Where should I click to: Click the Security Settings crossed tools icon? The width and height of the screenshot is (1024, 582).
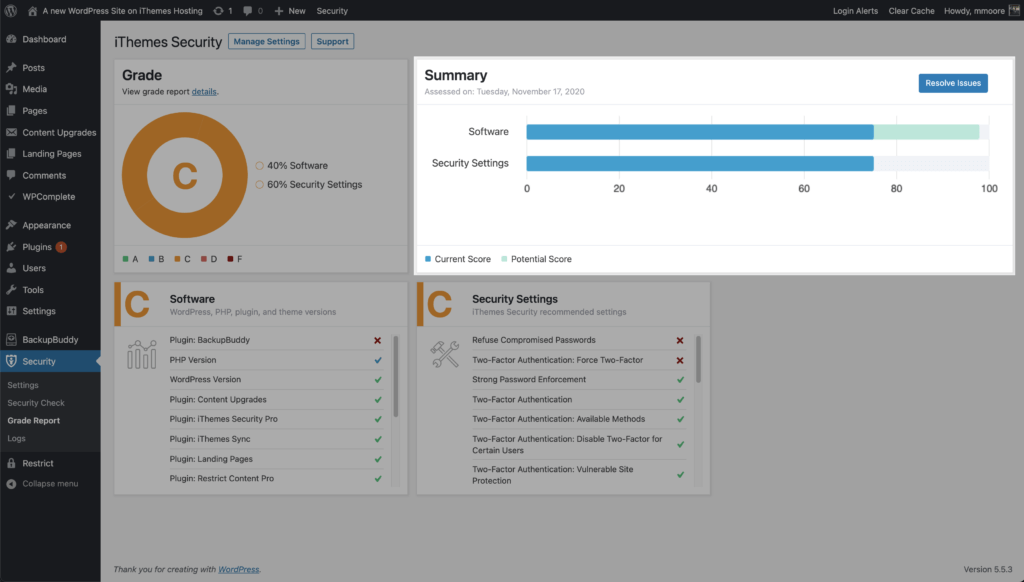click(x=445, y=354)
